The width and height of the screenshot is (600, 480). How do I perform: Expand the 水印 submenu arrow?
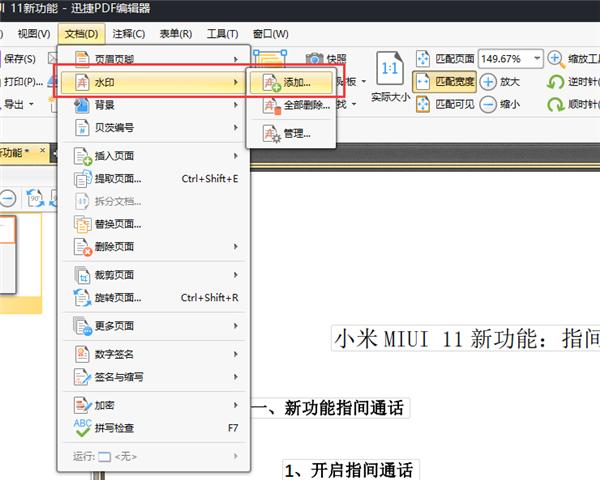[x=236, y=82]
